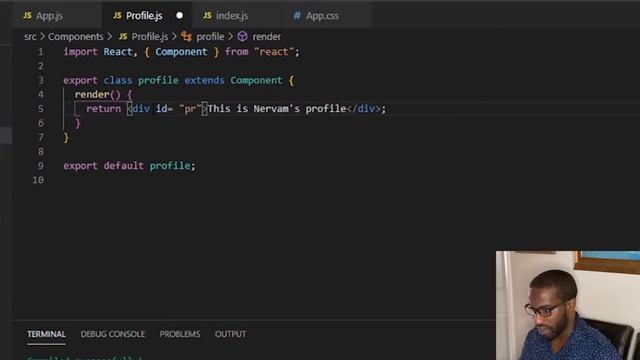Click line number 10 in the gutter
The width and height of the screenshot is (640, 360).
38,180
